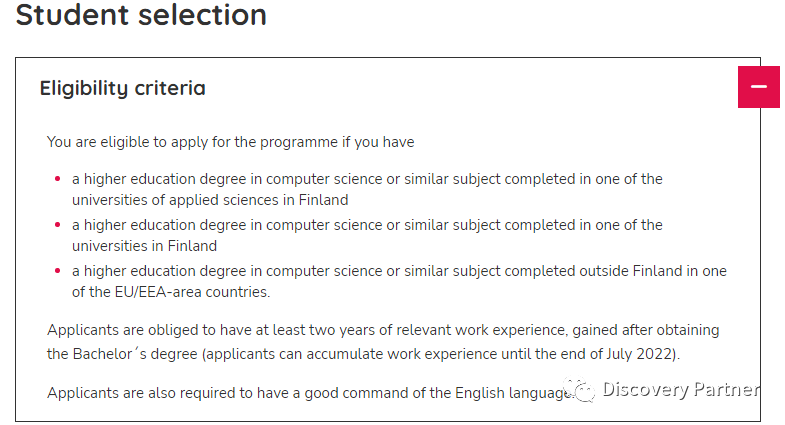Viewport: 785px width, 425px height.
Task: Click the 'Bachelor's degree' phrase
Action: click(x=135, y=354)
